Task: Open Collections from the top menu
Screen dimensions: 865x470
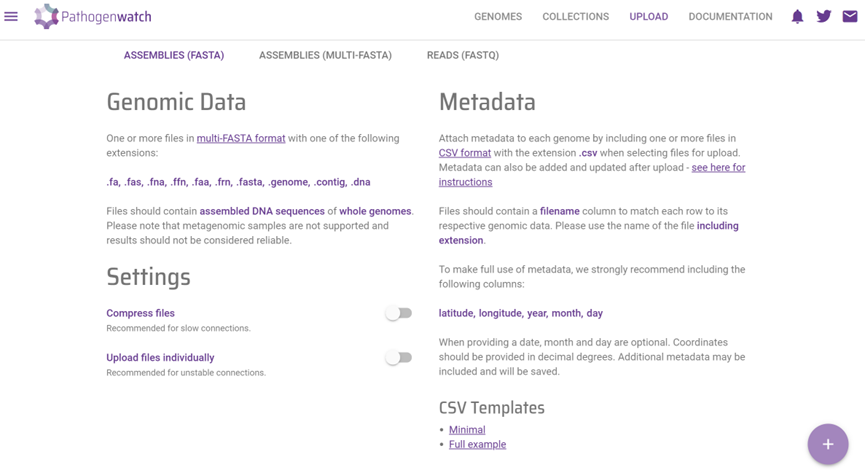Action: (575, 17)
